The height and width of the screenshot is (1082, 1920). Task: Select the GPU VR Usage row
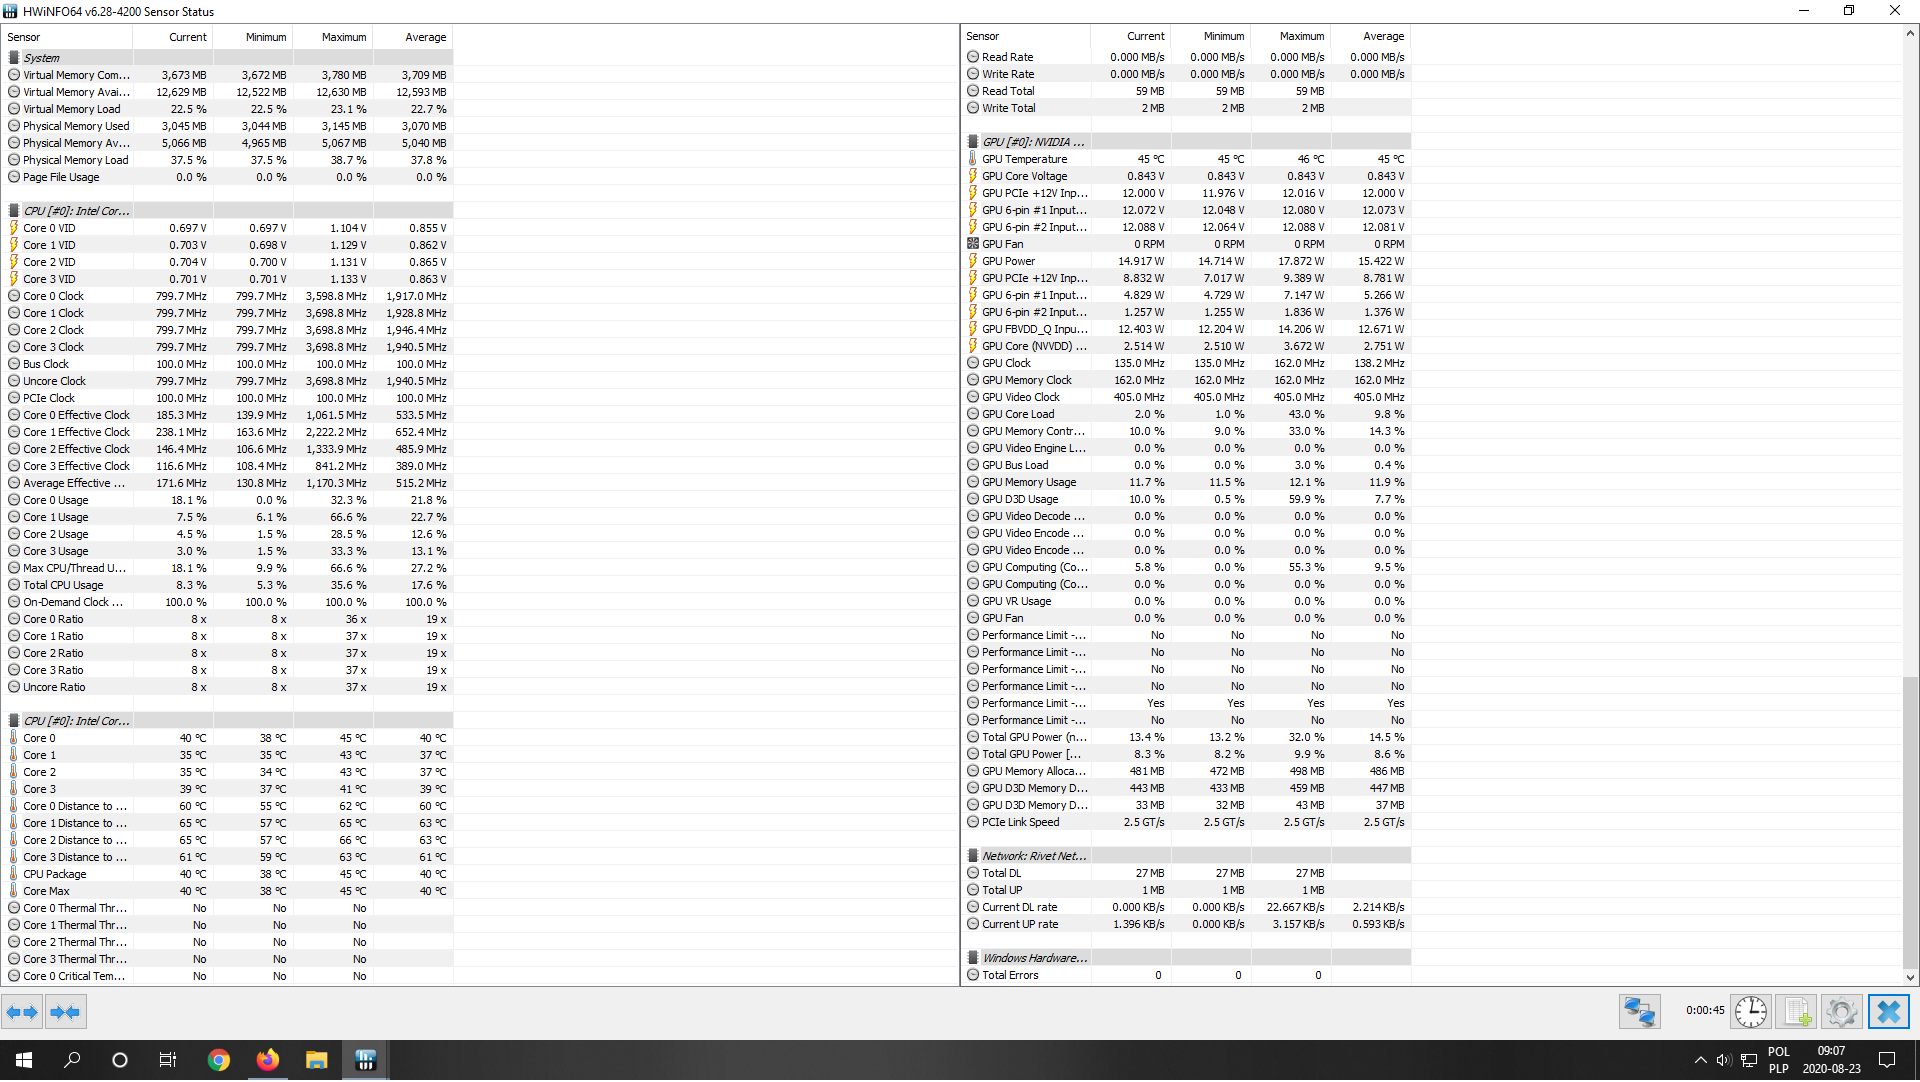(1187, 601)
